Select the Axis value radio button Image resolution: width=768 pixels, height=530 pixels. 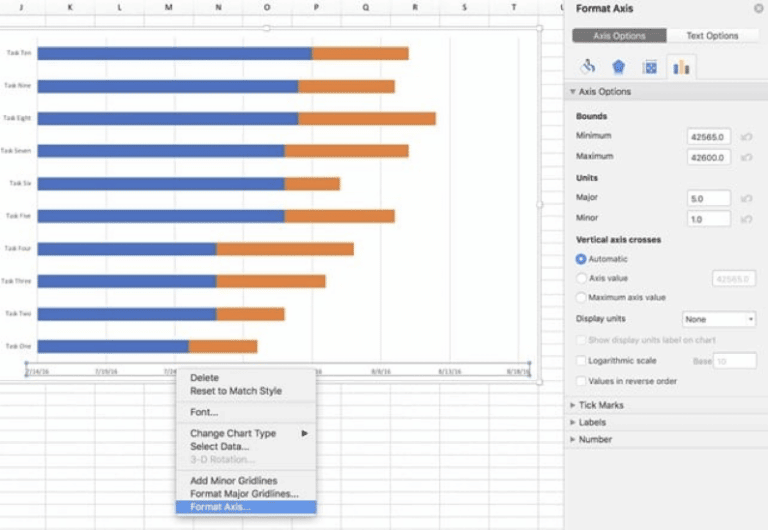(582, 278)
